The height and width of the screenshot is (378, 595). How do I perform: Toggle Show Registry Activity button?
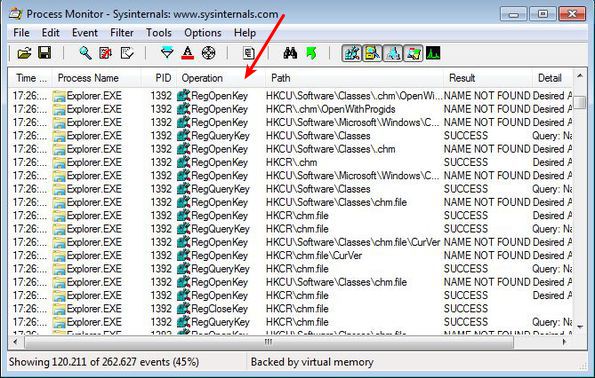pos(352,53)
